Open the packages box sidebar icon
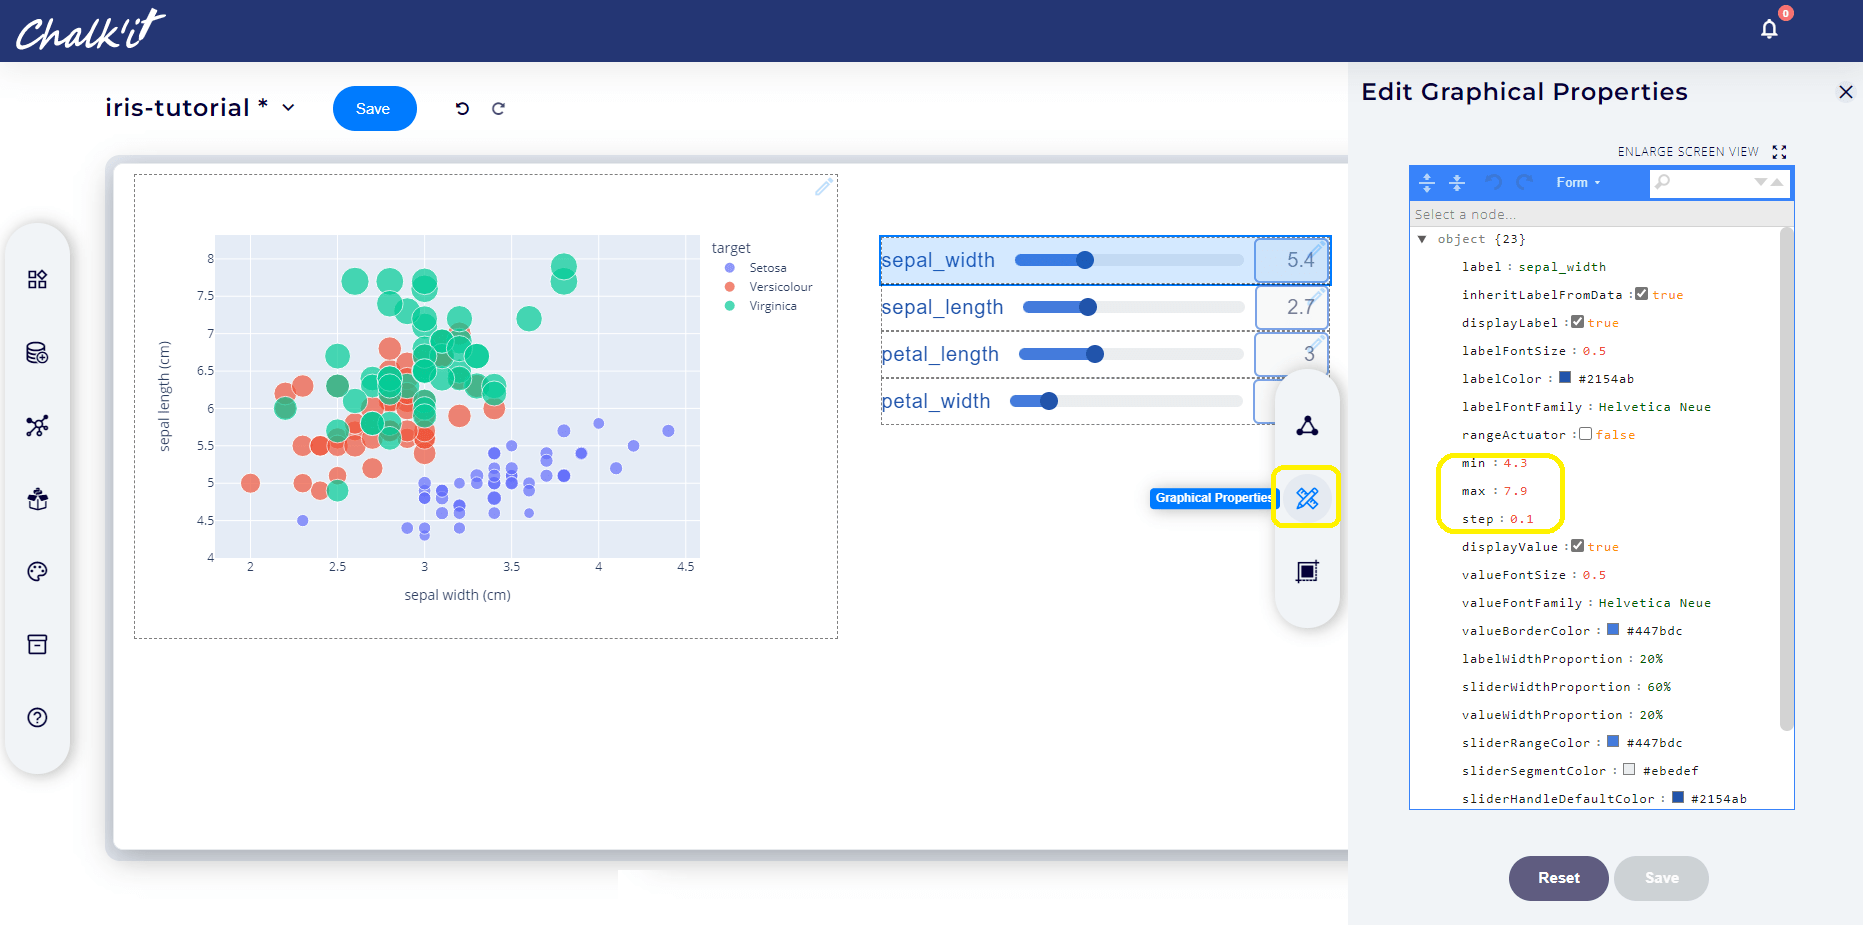Viewport: 1863px width, 925px height. 37,499
